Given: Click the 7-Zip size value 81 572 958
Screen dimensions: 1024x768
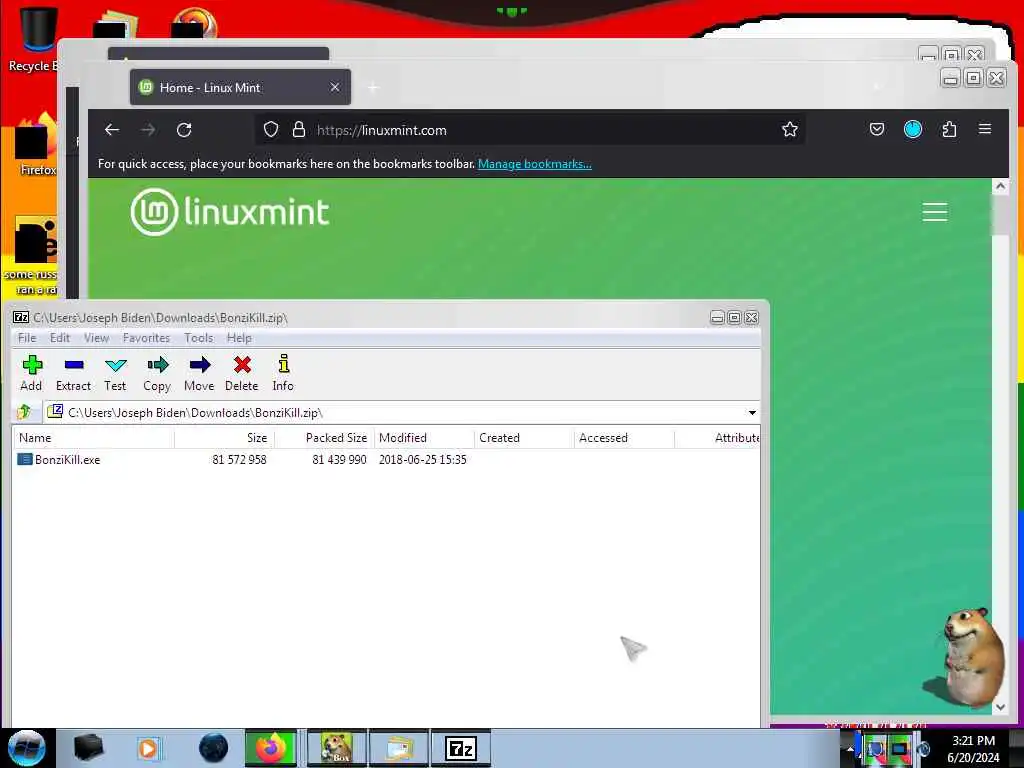Looking at the screenshot, I should pyautogui.click(x=239, y=460).
